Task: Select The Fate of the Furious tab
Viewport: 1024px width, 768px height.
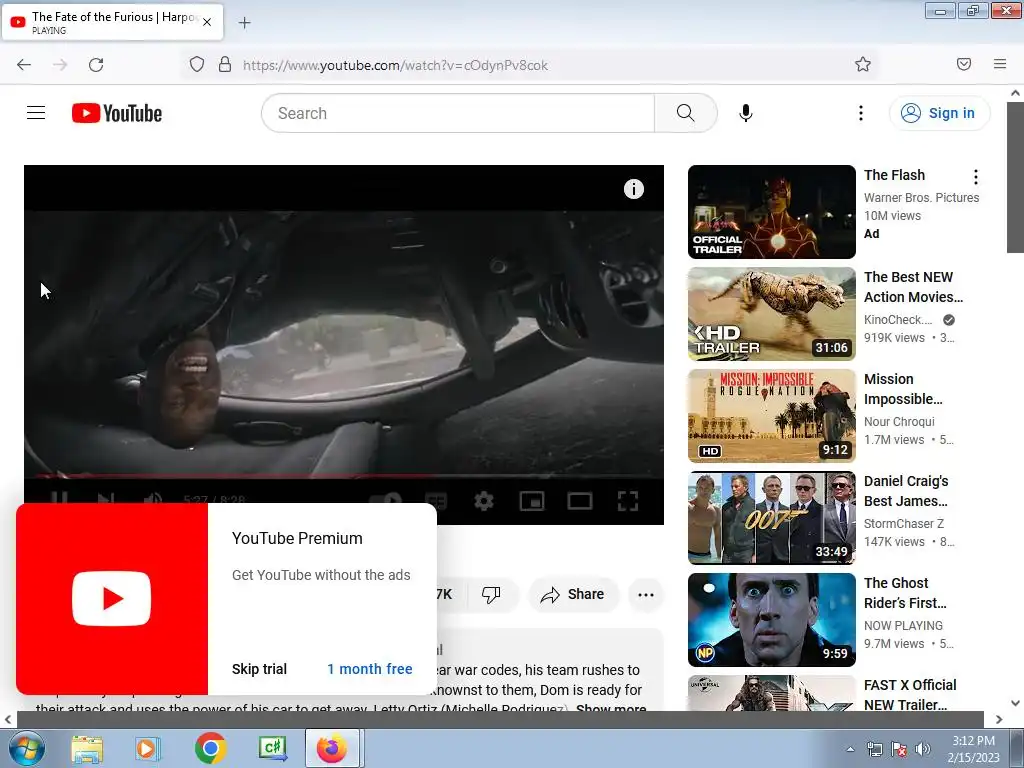Action: (112, 22)
